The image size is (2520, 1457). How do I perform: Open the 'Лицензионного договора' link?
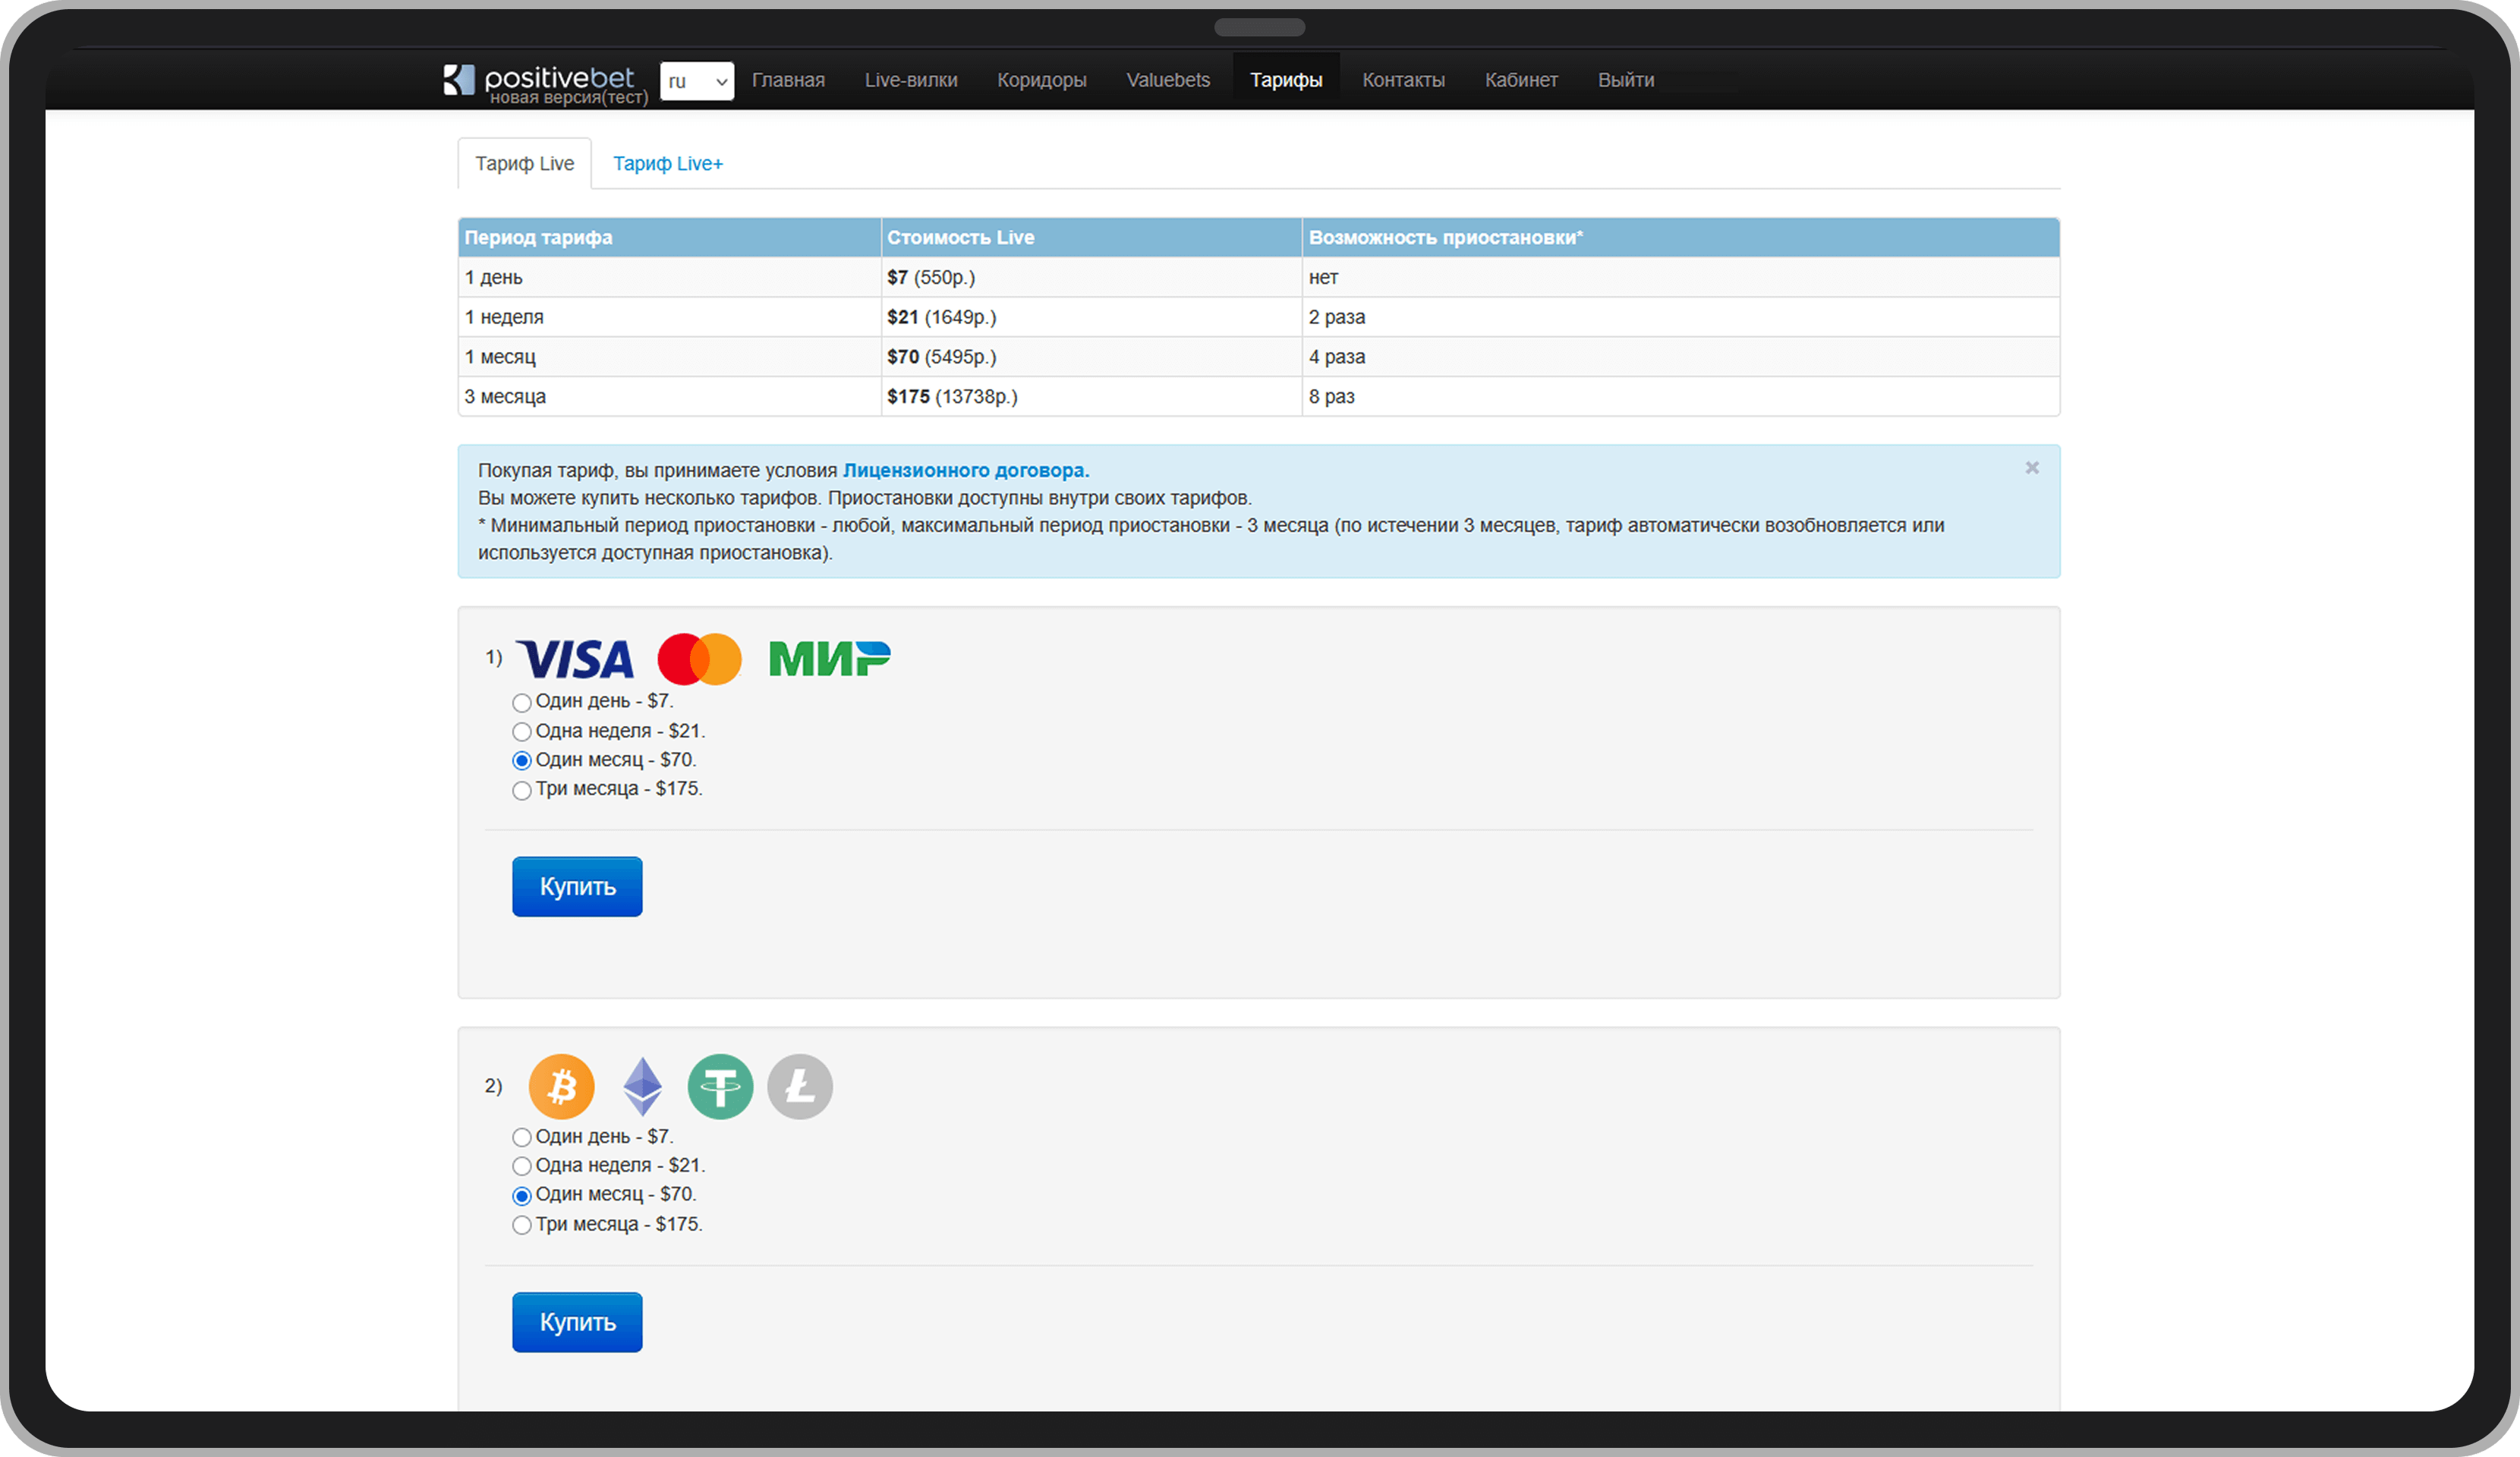point(963,469)
